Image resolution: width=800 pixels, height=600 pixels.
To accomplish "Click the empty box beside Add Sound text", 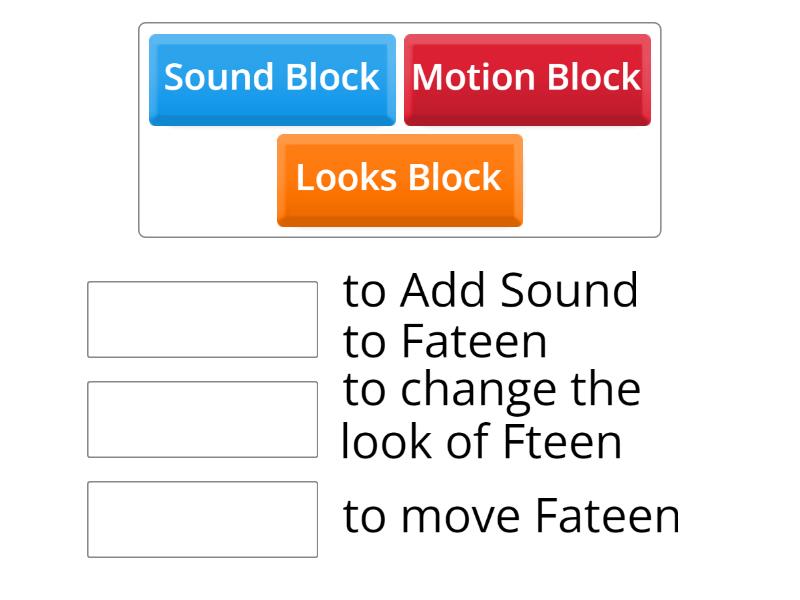I will click(x=202, y=319).
